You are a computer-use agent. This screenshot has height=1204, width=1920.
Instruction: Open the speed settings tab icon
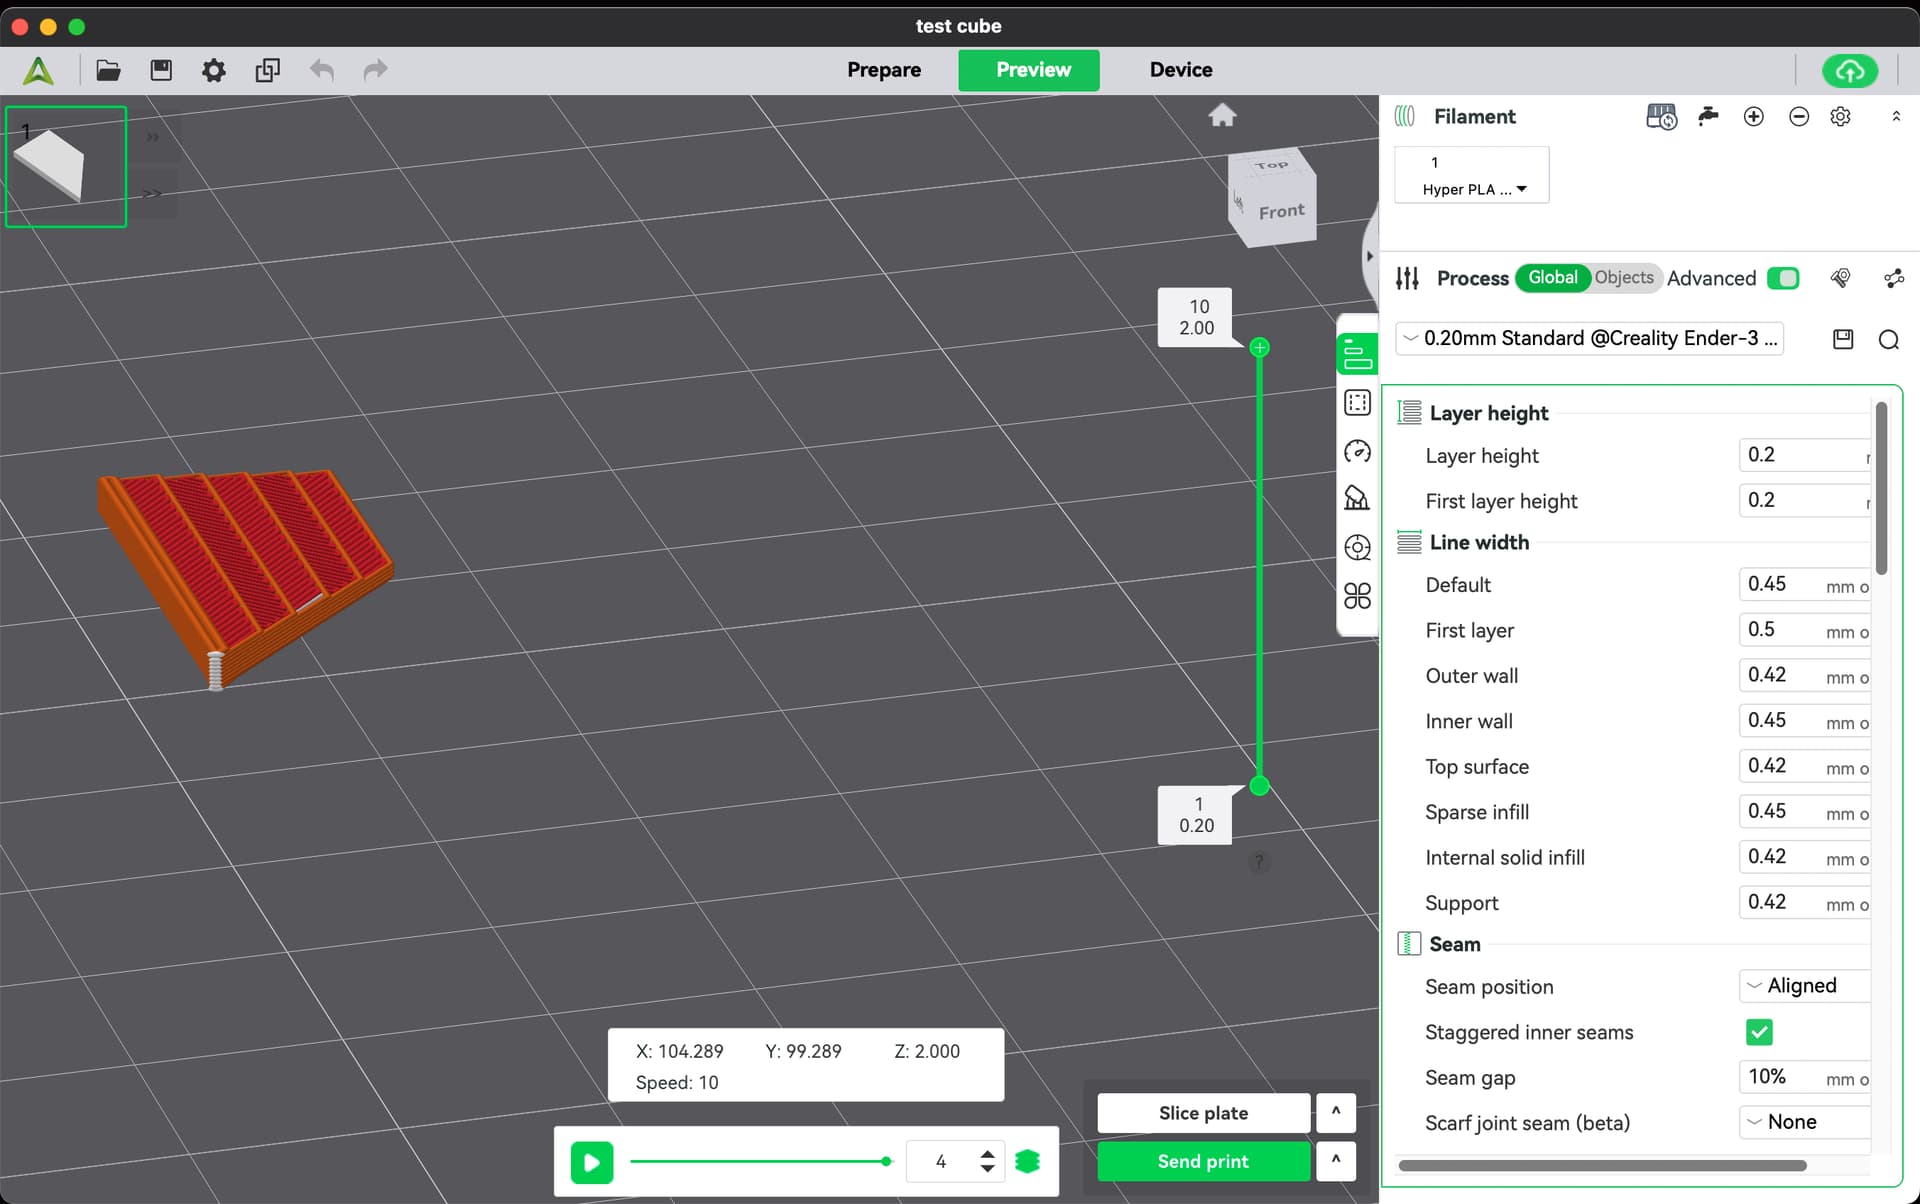1357,452
